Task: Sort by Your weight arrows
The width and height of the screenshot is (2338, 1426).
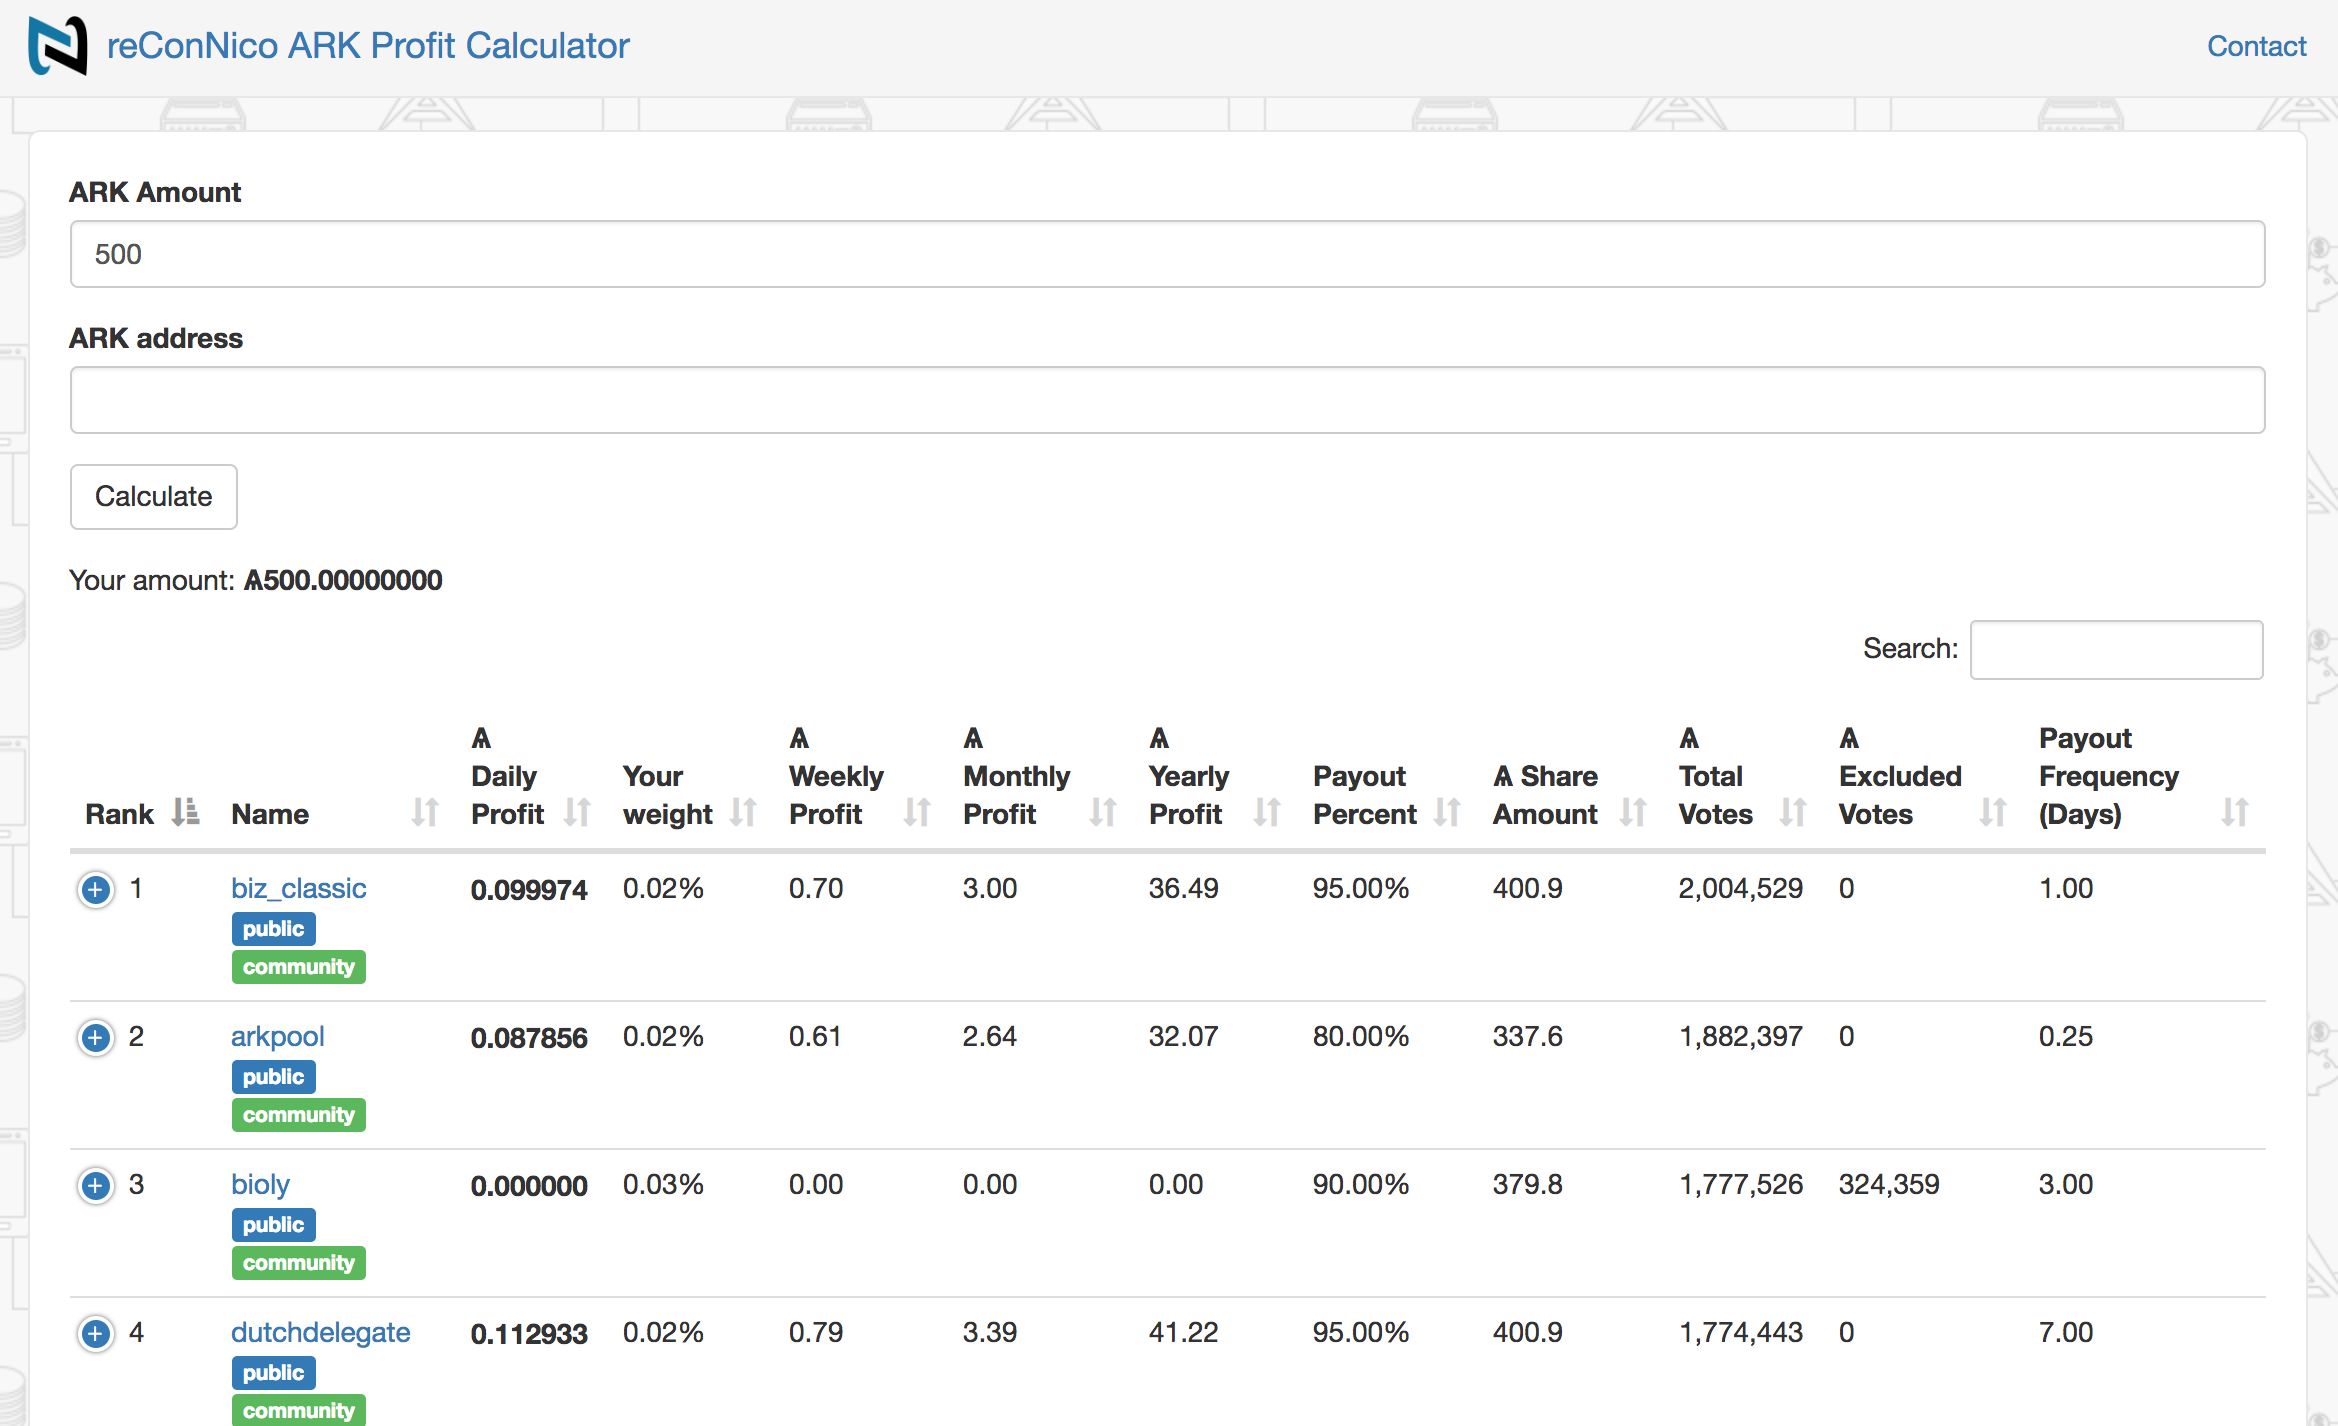Action: (743, 812)
